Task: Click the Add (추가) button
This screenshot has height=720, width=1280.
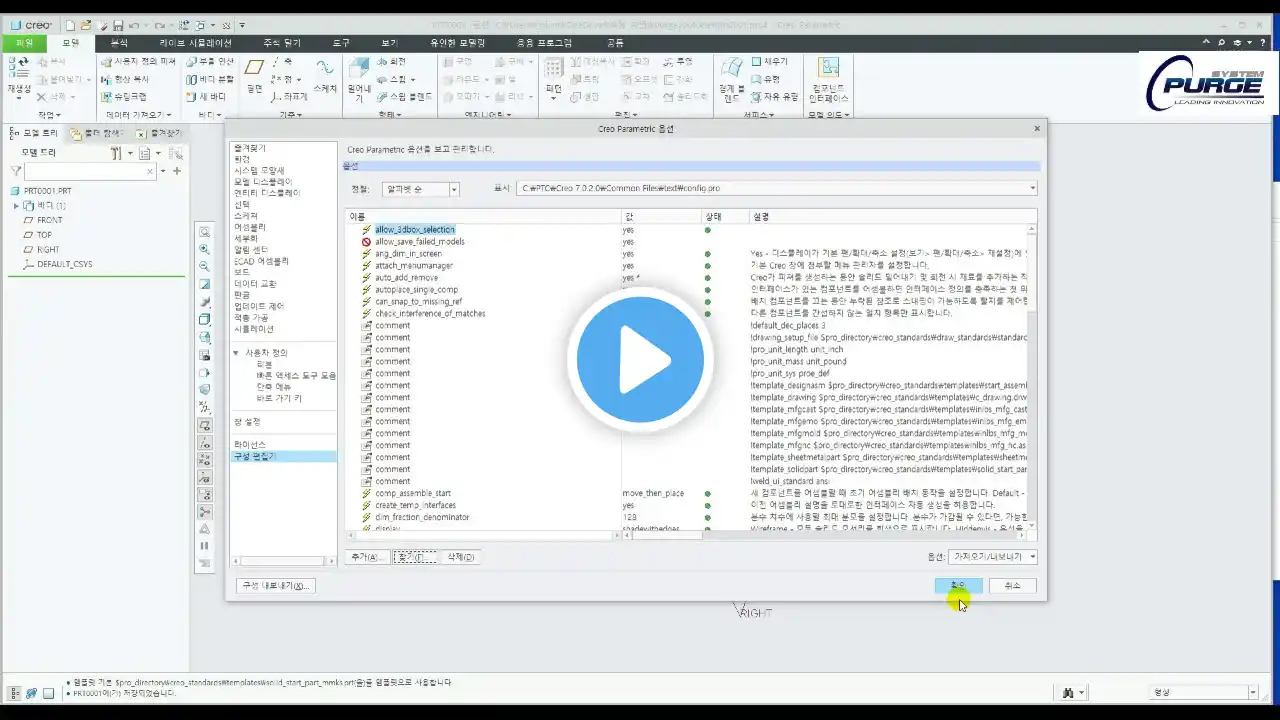Action: click(366, 557)
